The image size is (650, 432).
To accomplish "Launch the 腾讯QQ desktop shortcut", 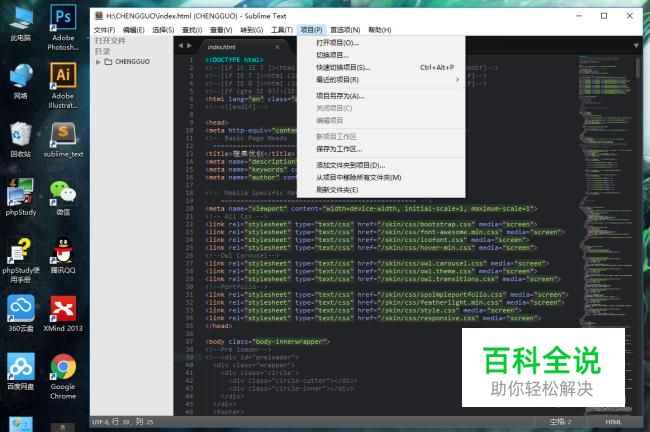I will pos(63,255).
